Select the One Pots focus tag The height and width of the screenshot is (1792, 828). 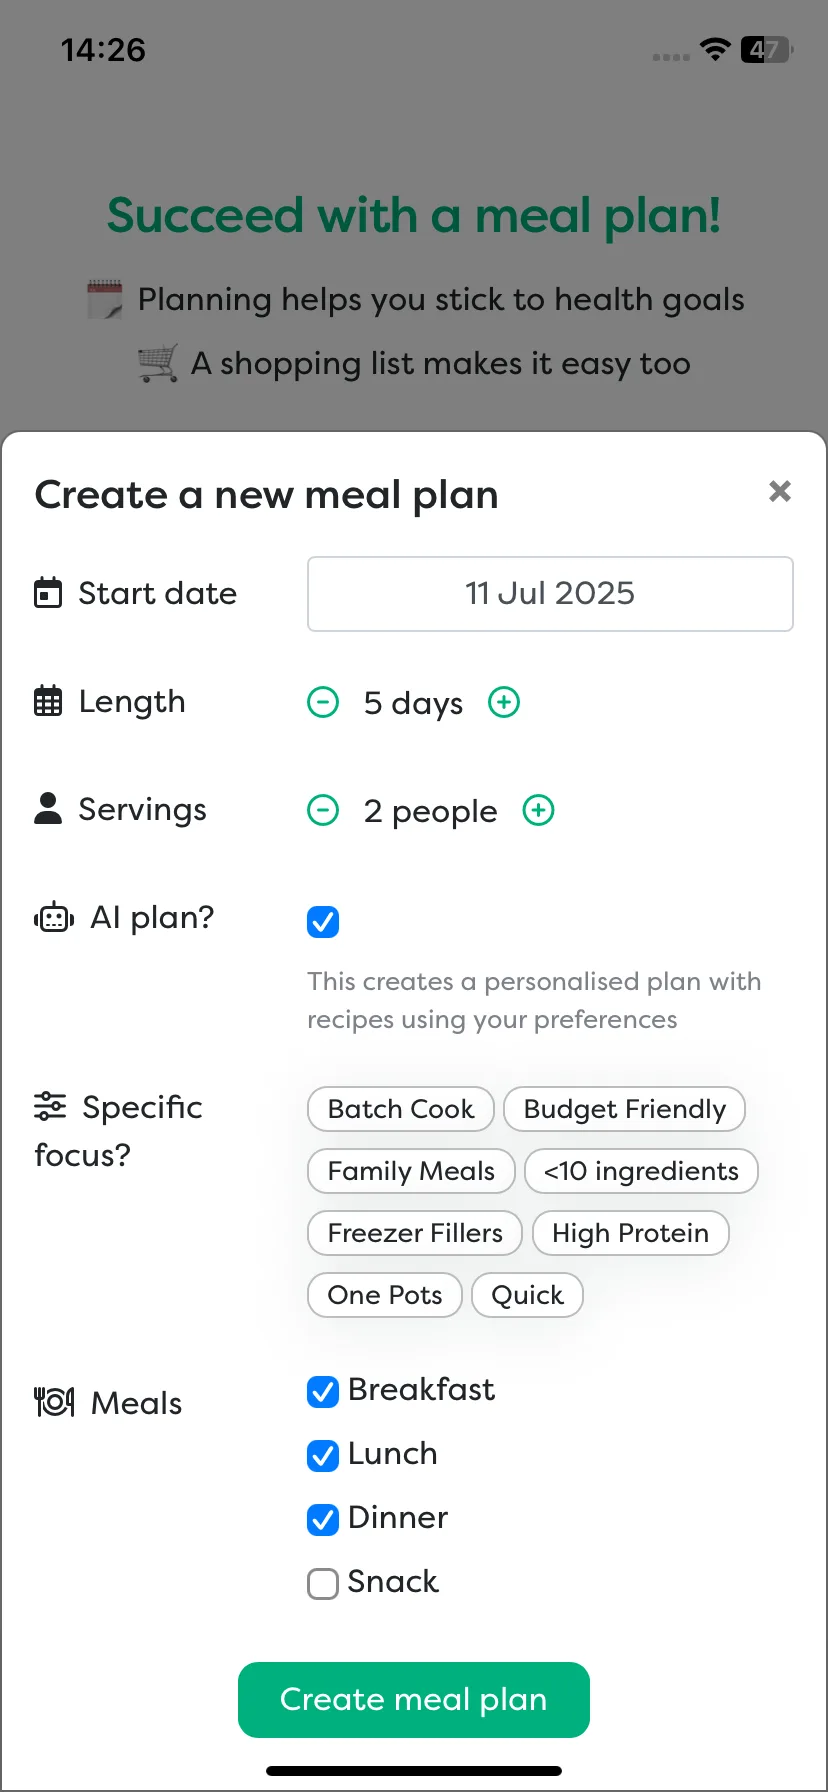[x=385, y=1295]
